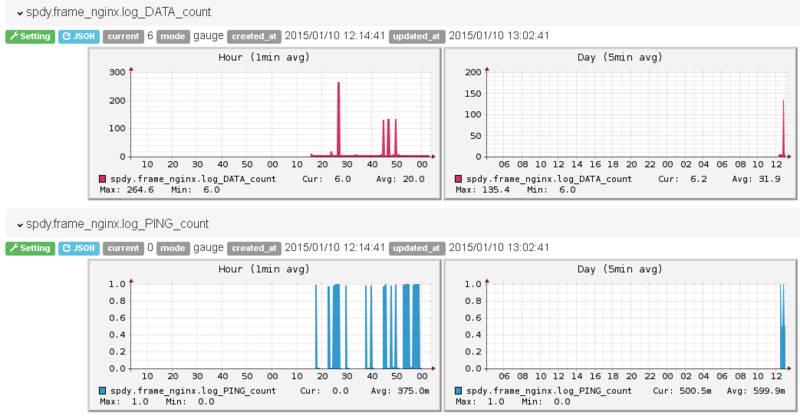Click the blue PING_count legend swatch in Hour graph
The width and height of the screenshot is (800, 416).
pyautogui.click(x=102, y=390)
